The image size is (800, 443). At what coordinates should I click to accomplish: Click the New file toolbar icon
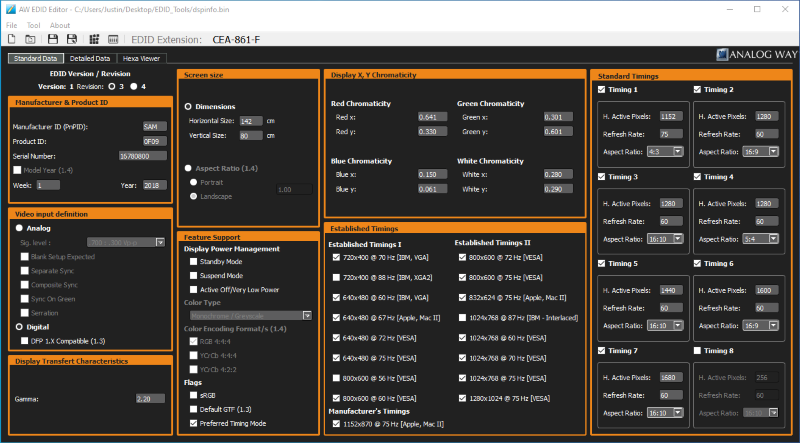click(11, 39)
